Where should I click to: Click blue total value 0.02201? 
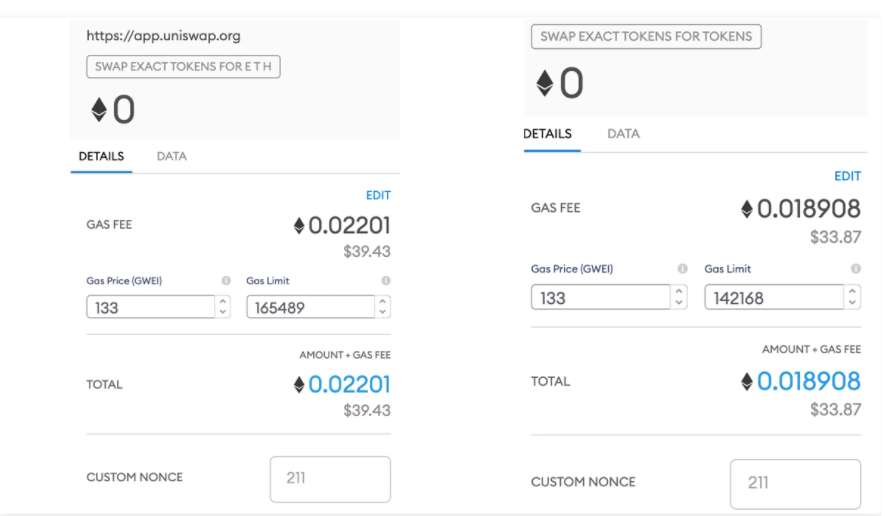(349, 385)
